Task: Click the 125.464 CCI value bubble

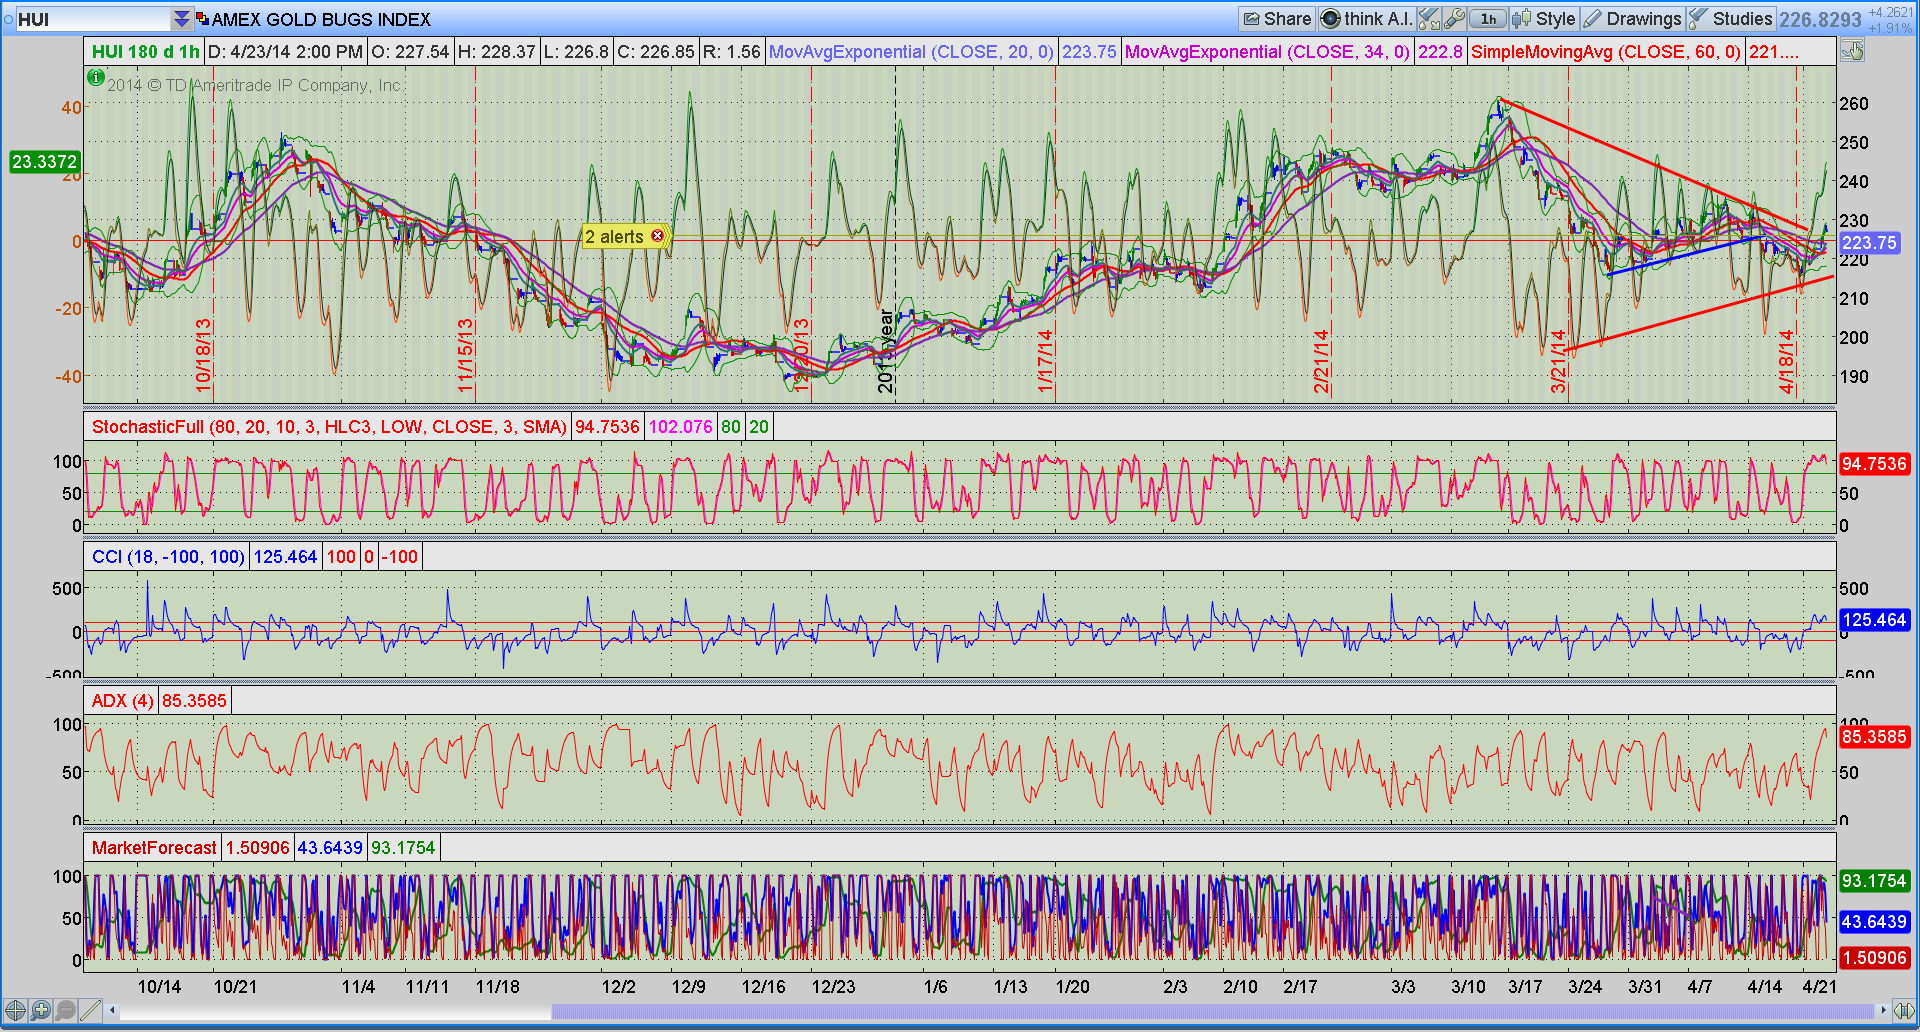Action: (1874, 620)
